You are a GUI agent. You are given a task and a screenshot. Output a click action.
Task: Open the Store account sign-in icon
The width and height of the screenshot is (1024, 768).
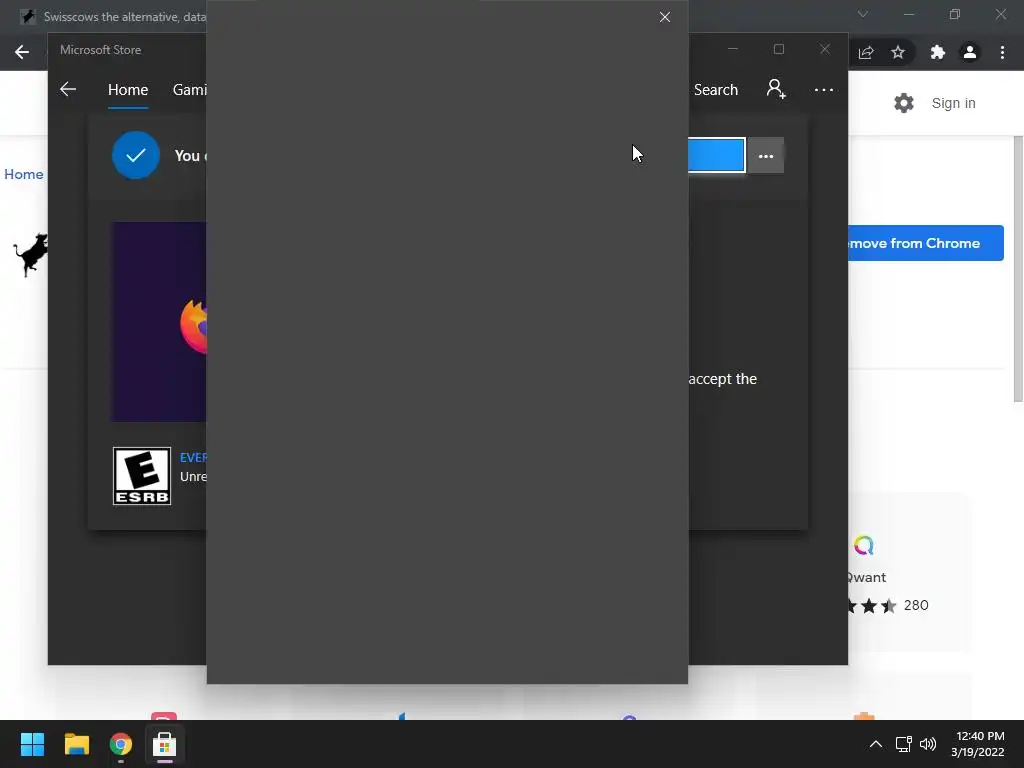click(x=776, y=89)
